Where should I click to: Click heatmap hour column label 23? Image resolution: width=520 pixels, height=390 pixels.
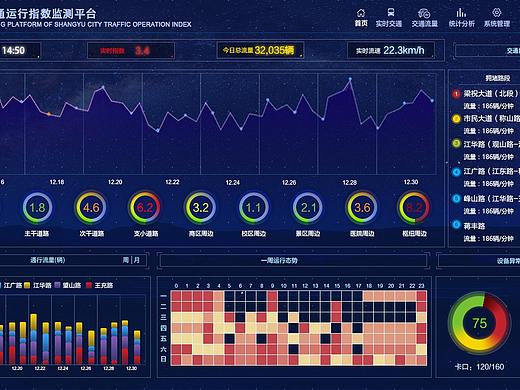click(421, 286)
